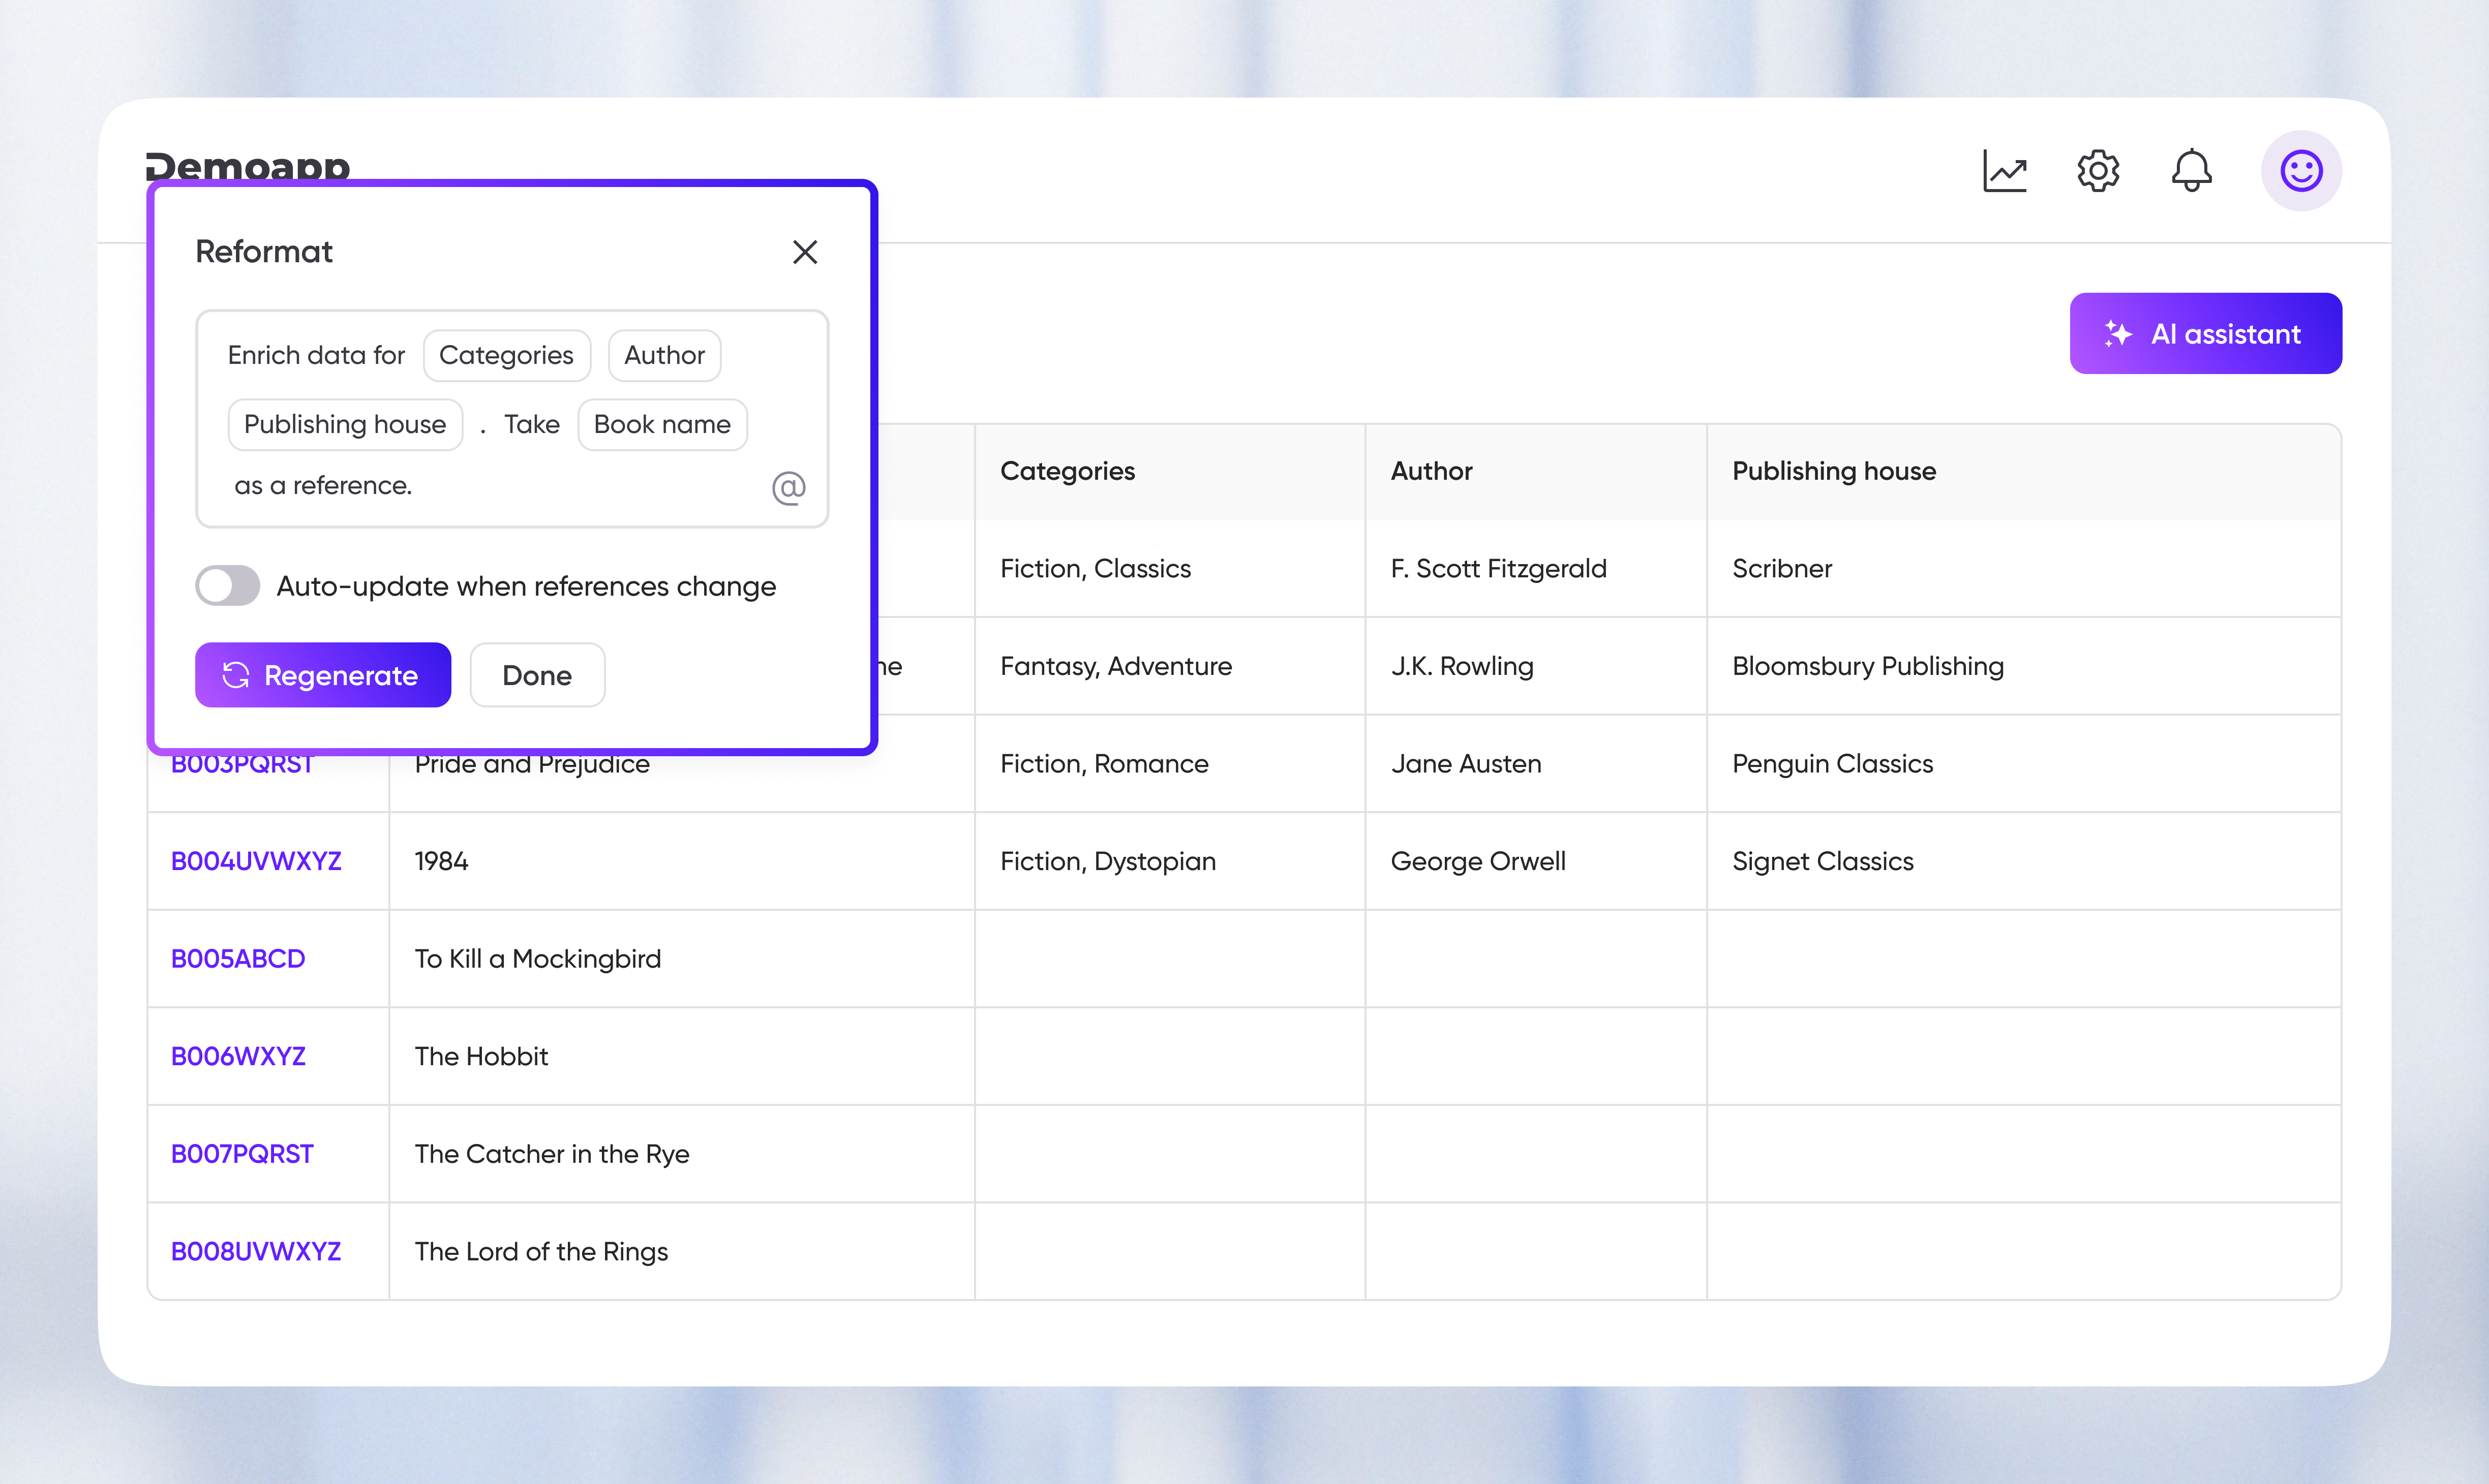Enable Auto-update when references change
The width and height of the screenshot is (2489, 1484).
[x=227, y=585]
